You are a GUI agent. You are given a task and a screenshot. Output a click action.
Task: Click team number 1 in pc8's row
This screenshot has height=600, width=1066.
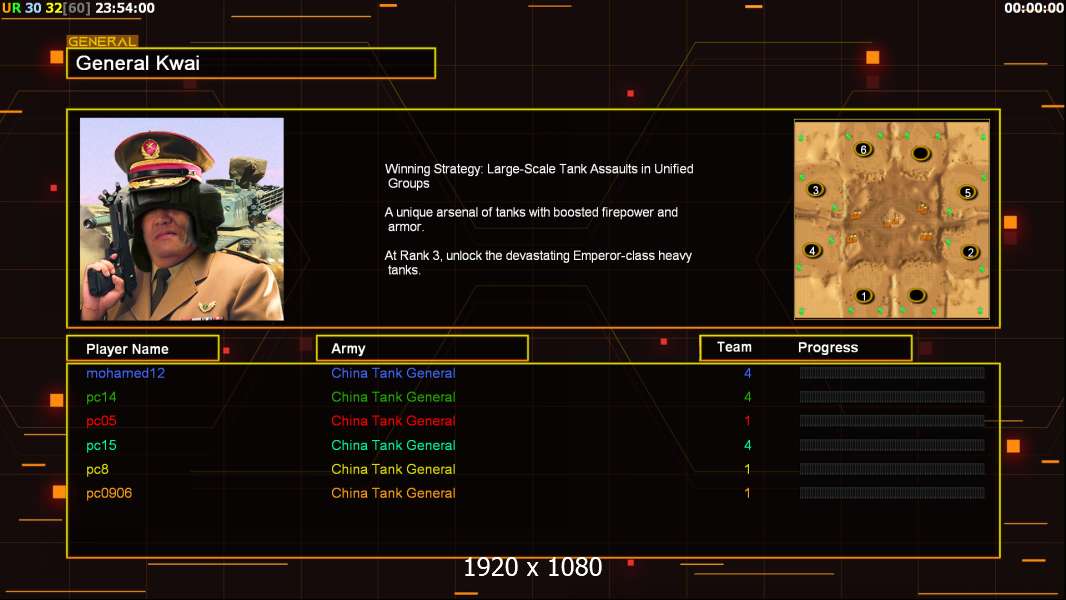pyautogui.click(x=747, y=469)
